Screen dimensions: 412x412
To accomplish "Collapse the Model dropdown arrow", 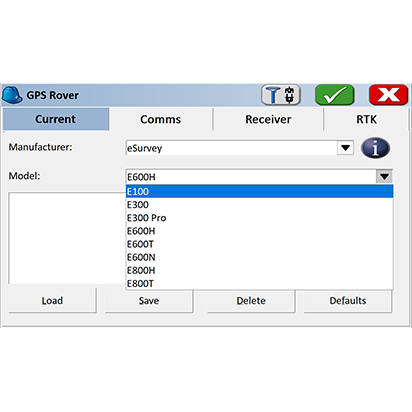I will click(384, 176).
